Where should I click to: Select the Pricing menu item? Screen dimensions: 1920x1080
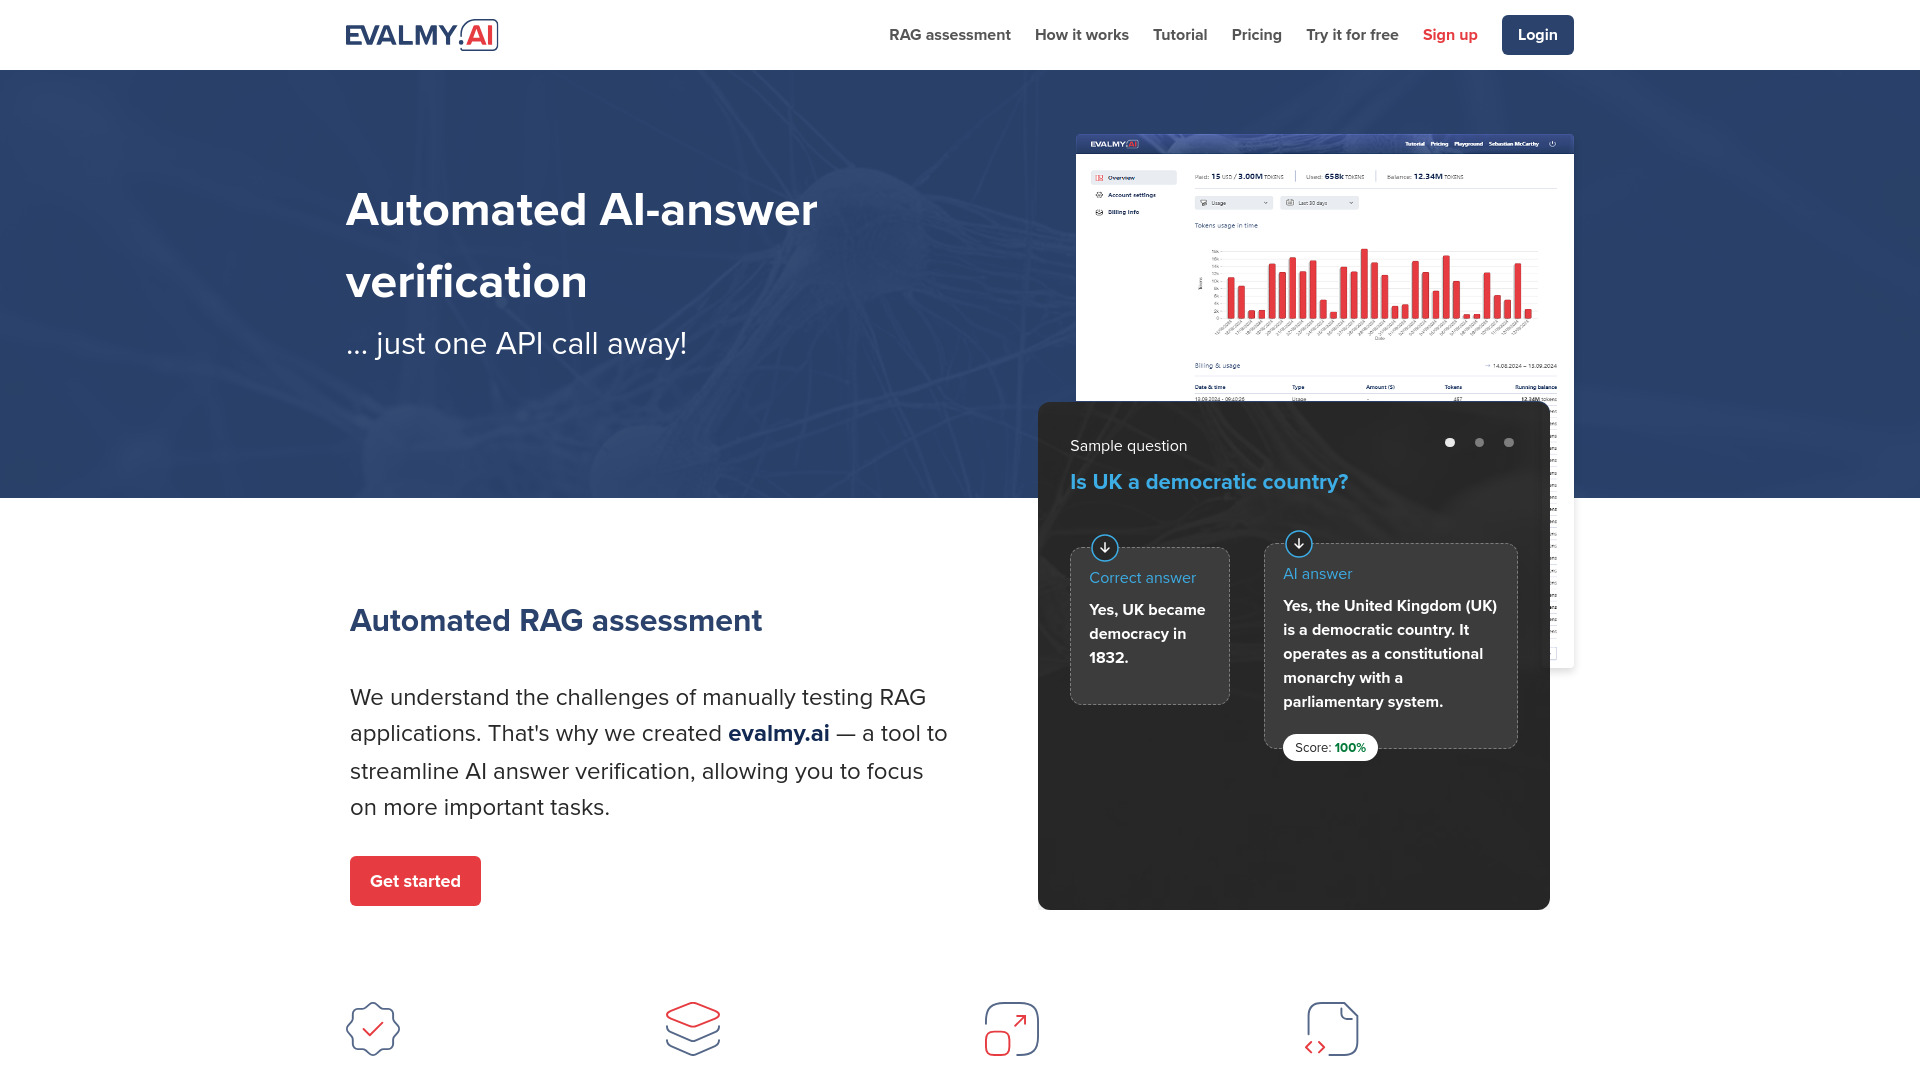point(1255,34)
